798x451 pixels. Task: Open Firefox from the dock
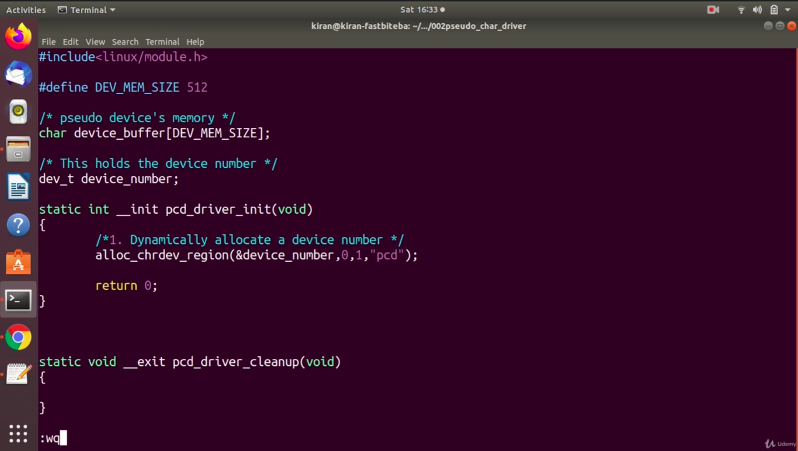[x=18, y=37]
